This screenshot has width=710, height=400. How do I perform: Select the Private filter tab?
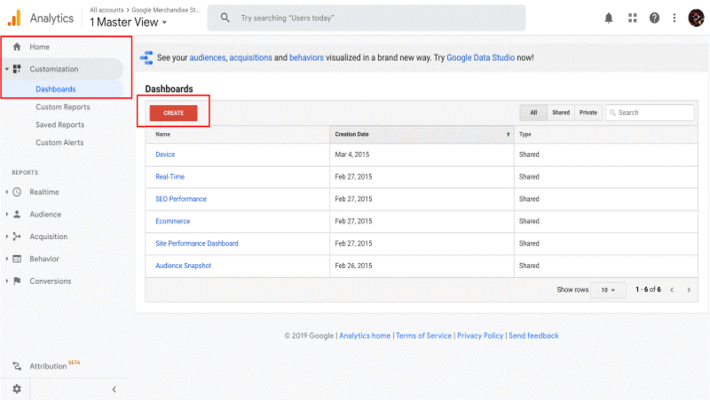[588, 113]
